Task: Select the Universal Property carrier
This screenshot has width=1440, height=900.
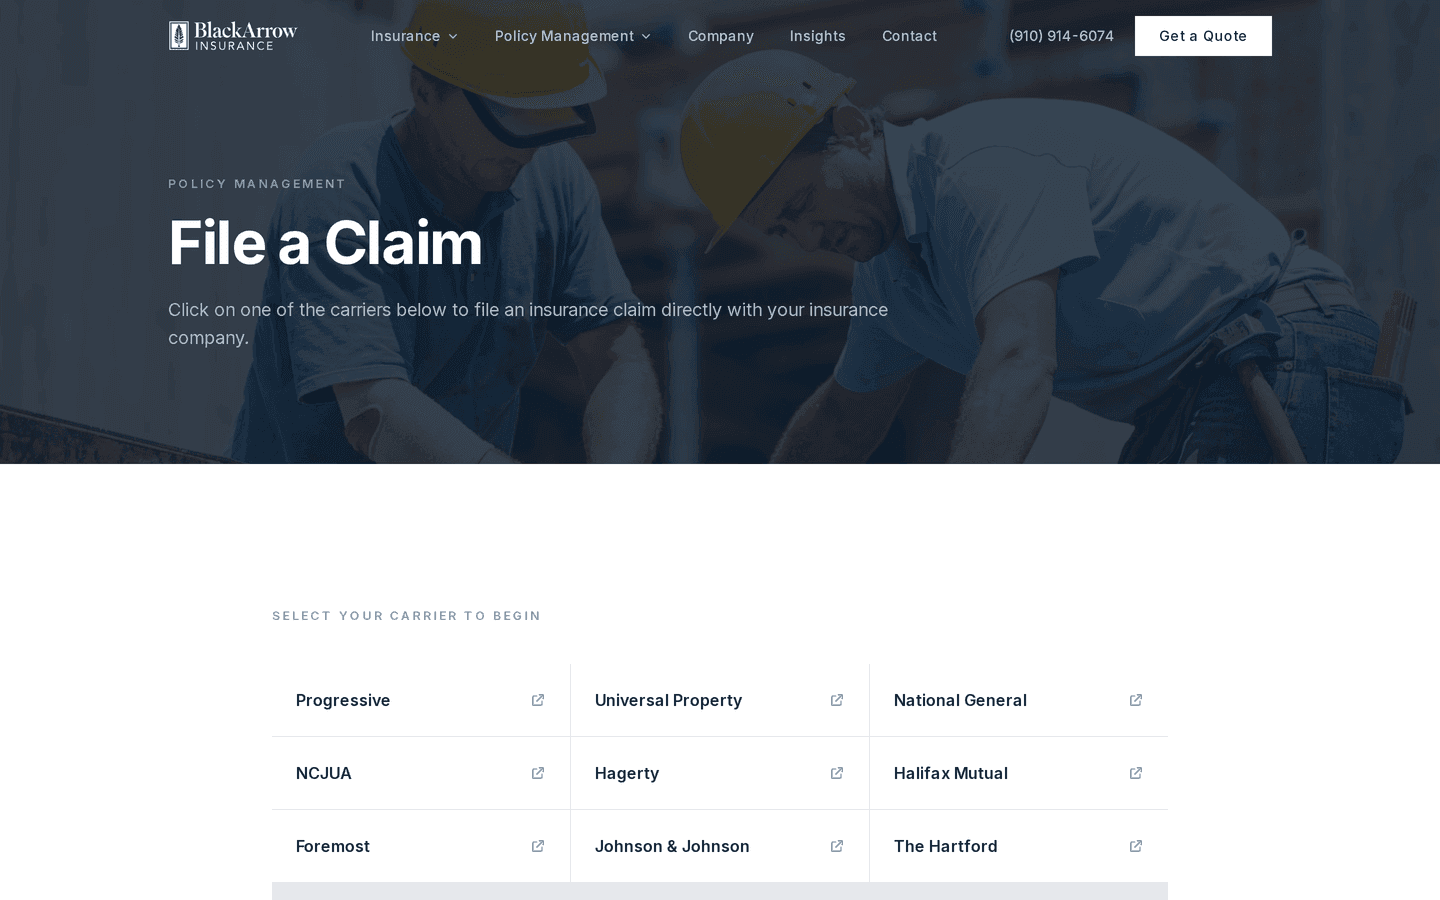Action: pyautogui.click(x=720, y=700)
